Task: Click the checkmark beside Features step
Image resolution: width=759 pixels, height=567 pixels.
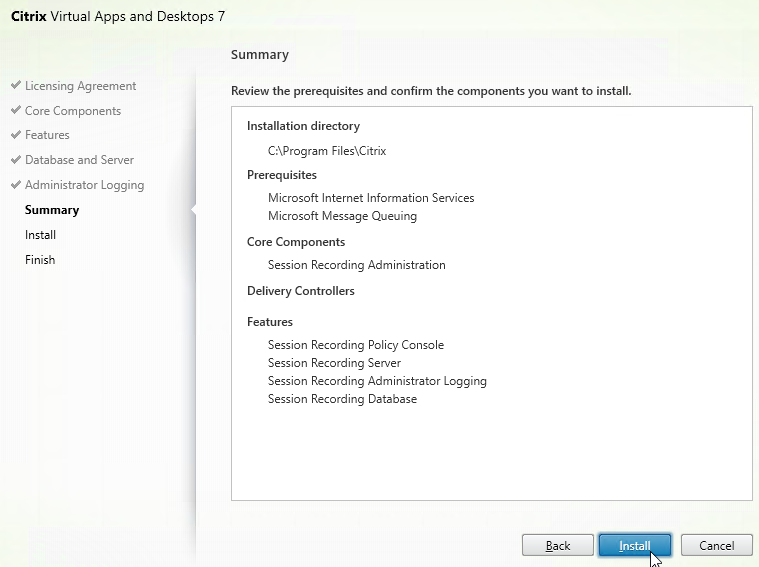Action: 15,134
